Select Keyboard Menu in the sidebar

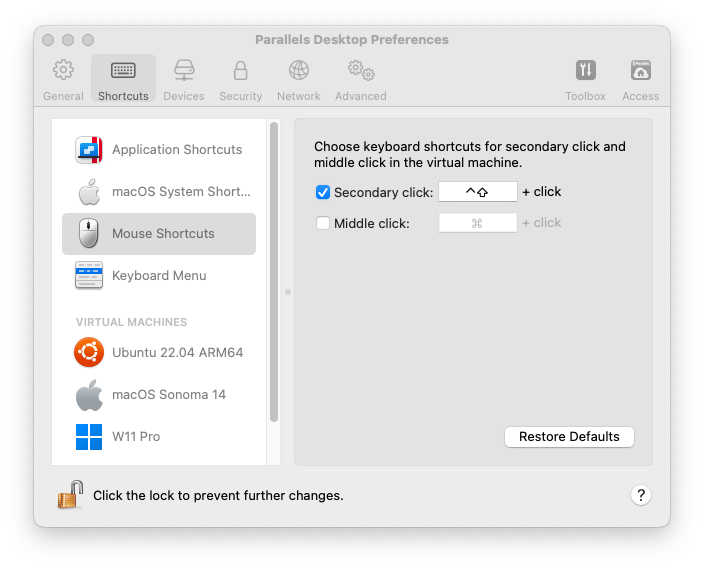pyautogui.click(x=159, y=275)
